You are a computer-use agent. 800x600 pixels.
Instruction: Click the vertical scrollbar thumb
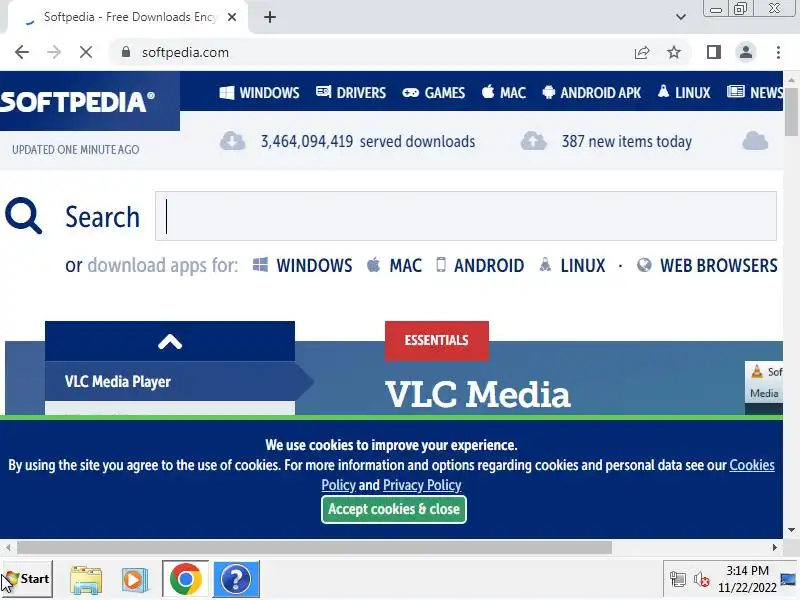coord(791,112)
